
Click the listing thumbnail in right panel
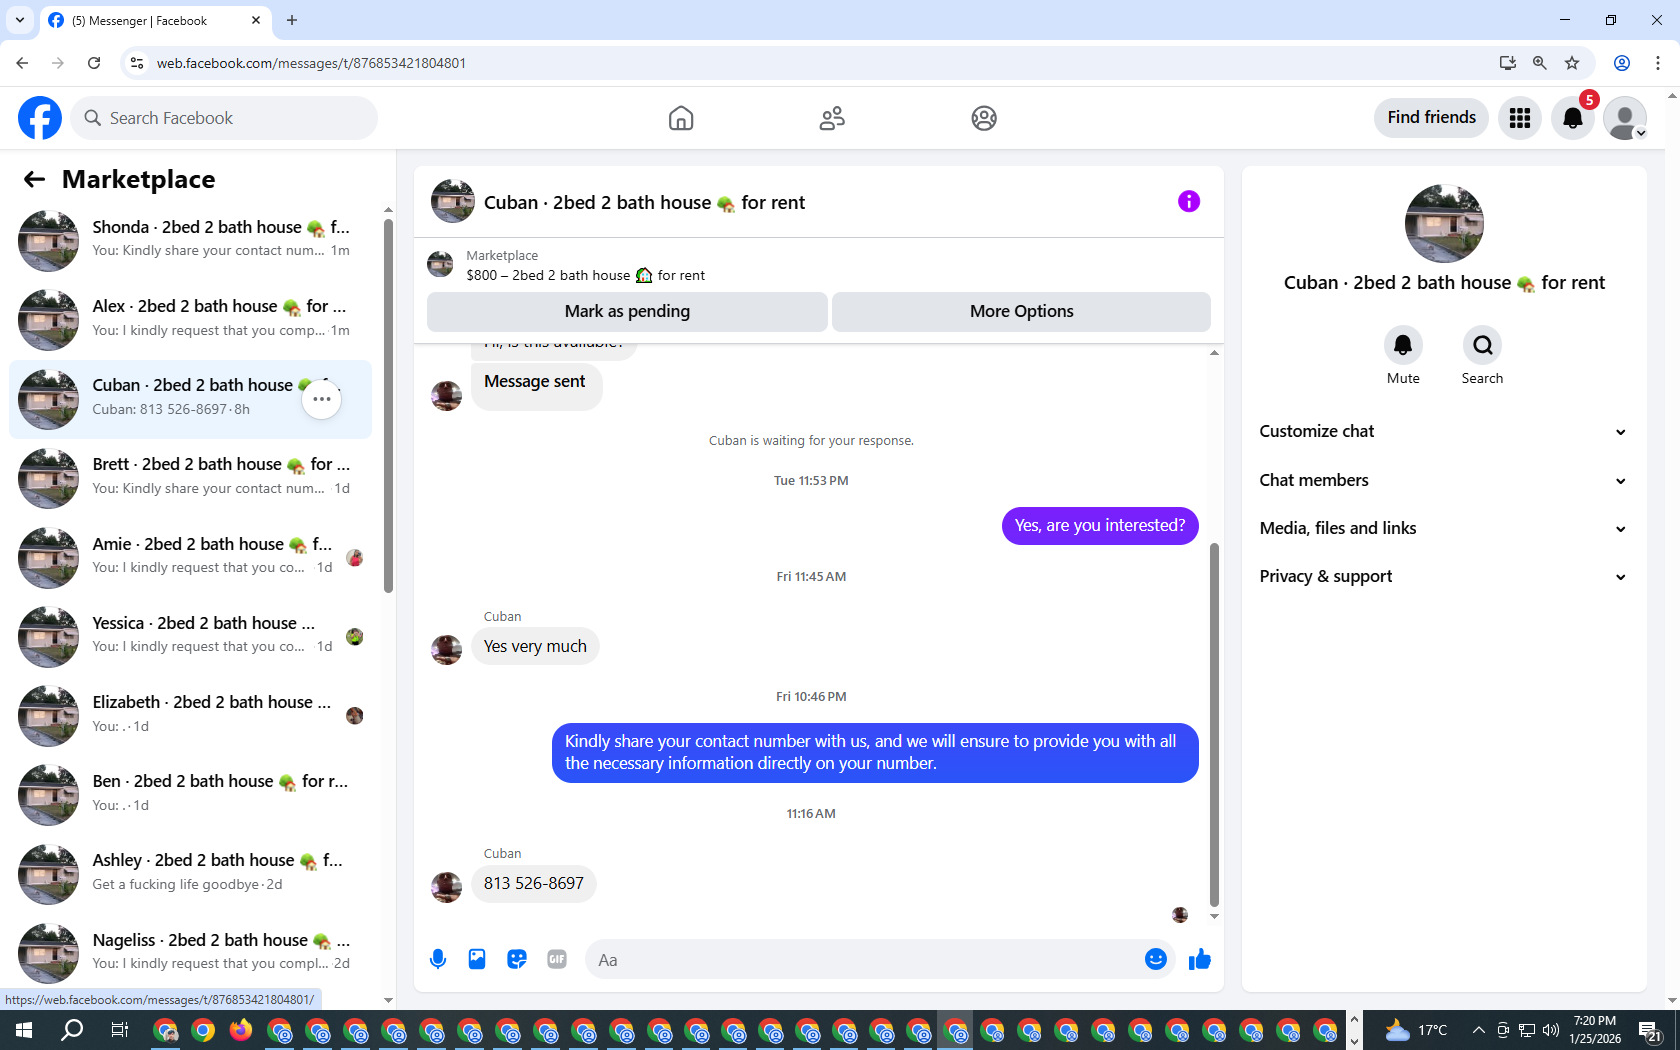[x=1444, y=224]
